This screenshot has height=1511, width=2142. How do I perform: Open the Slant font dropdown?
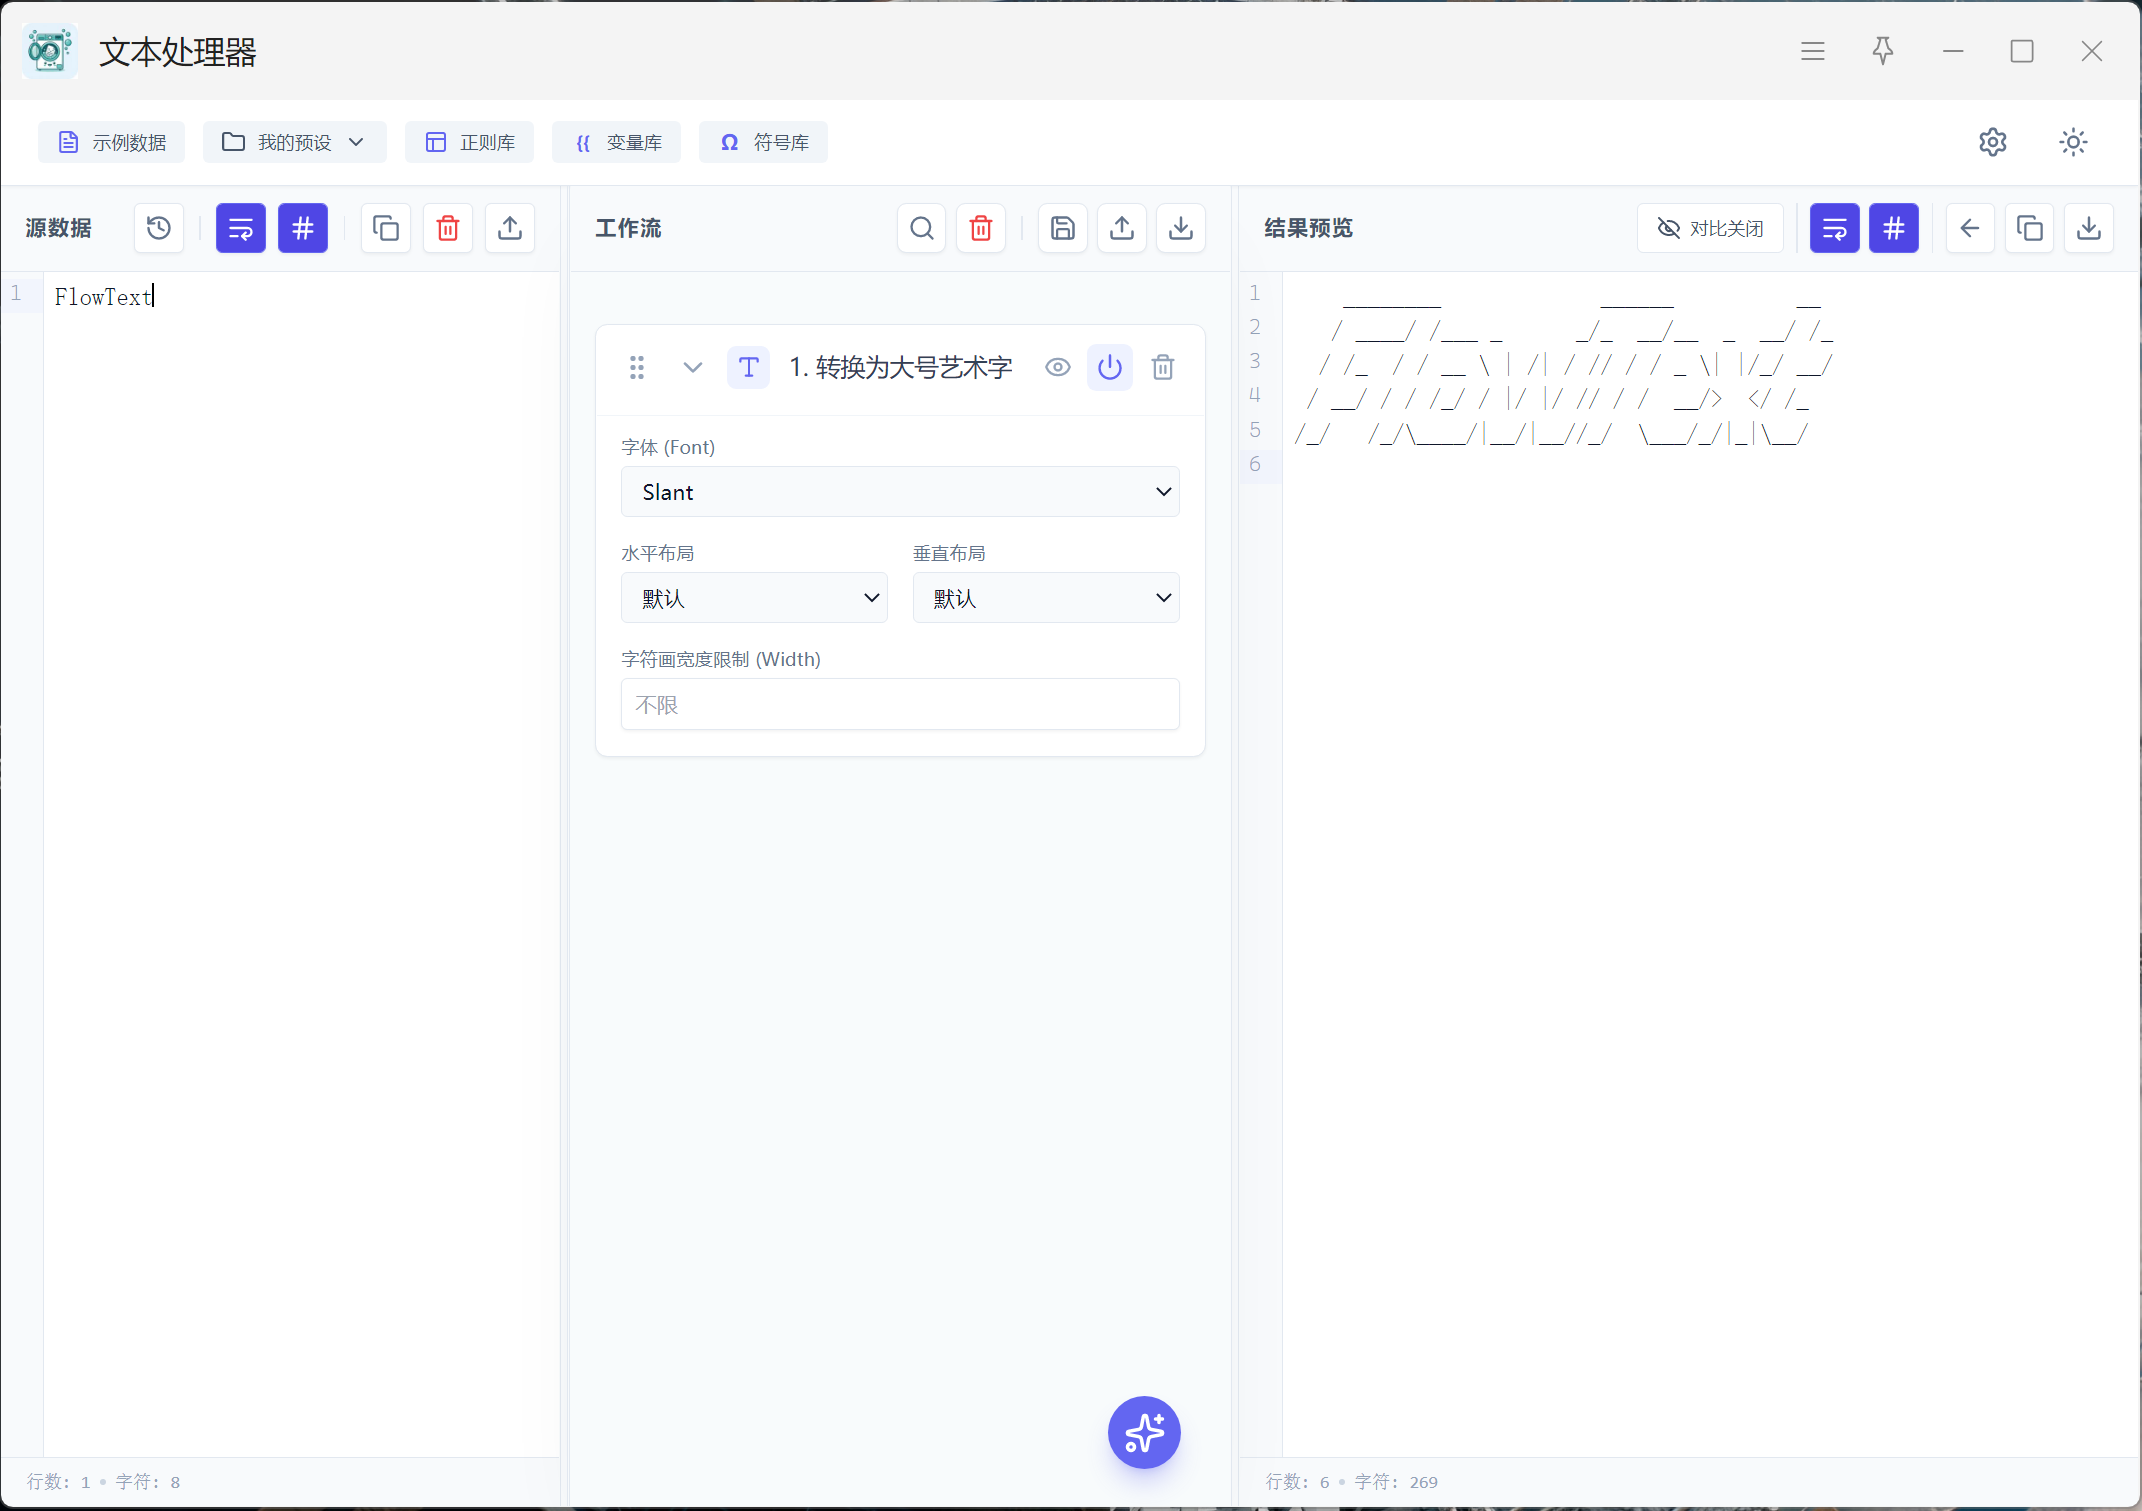(x=899, y=492)
